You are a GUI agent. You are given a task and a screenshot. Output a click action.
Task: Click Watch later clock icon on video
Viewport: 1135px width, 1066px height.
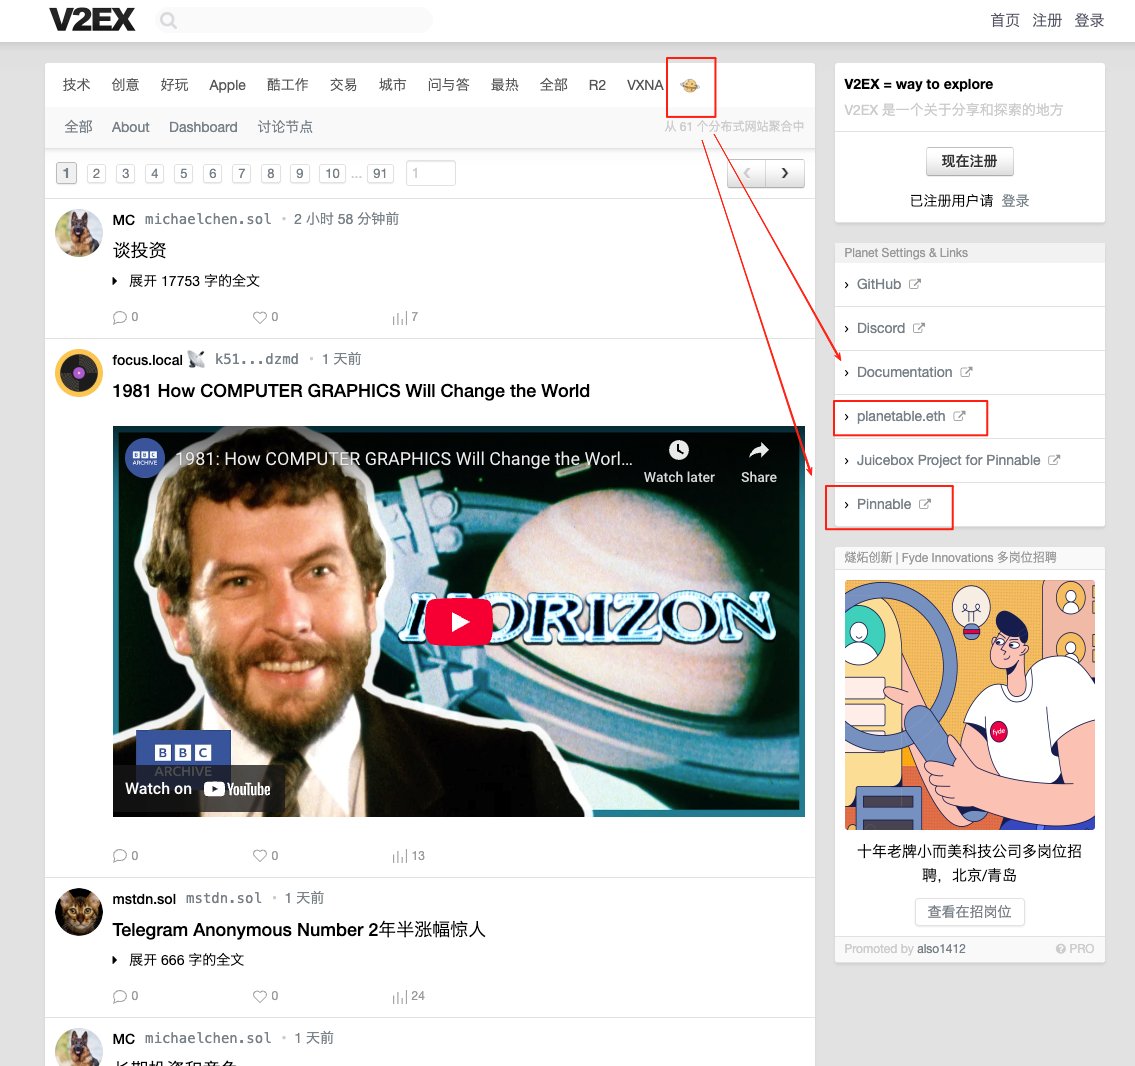point(679,450)
